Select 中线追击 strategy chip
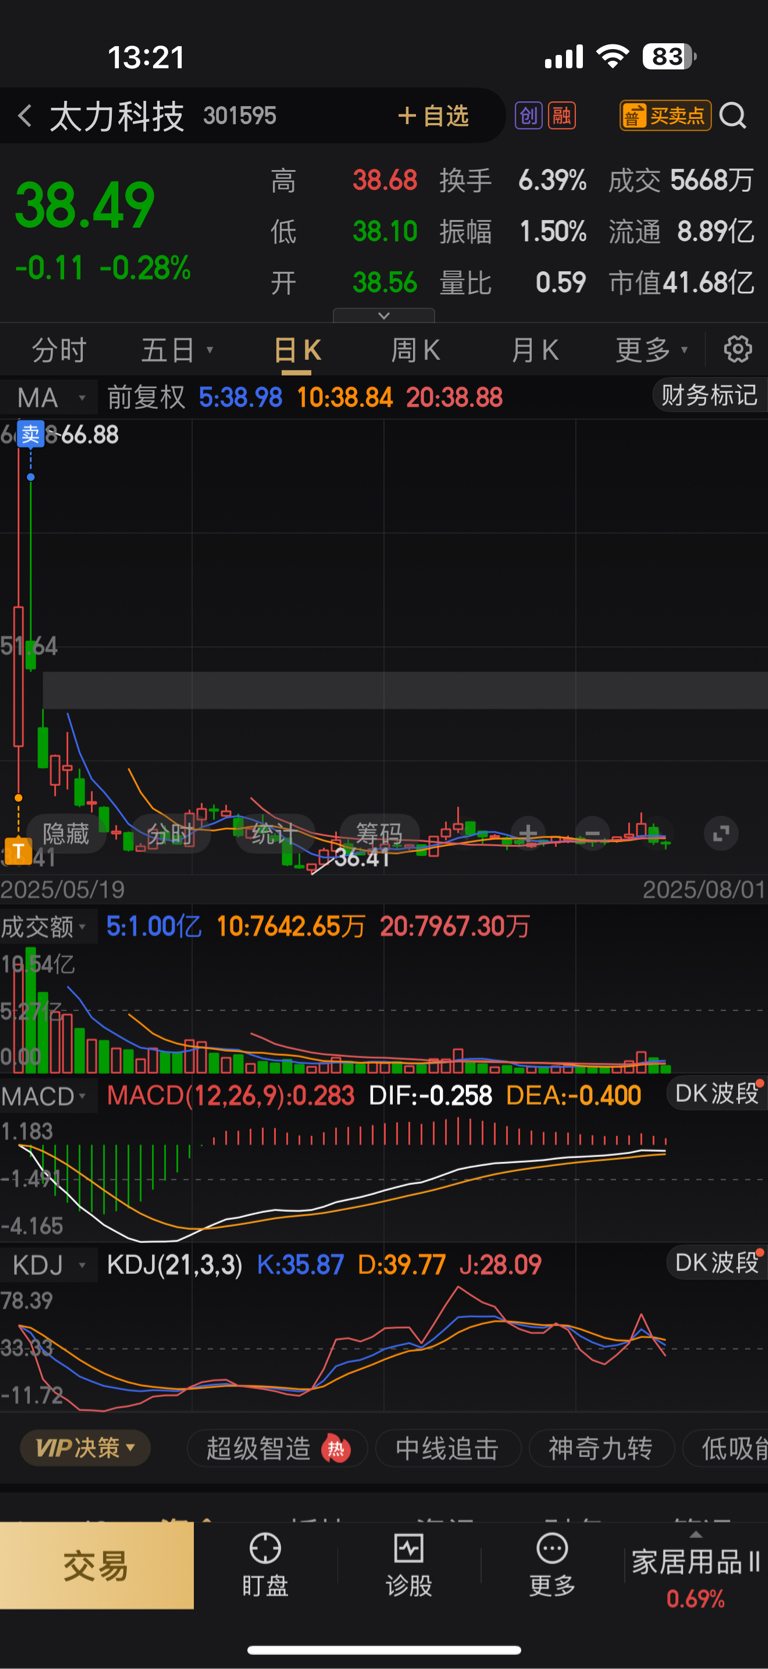Image resolution: width=768 pixels, height=1669 pixels. 447,1448
